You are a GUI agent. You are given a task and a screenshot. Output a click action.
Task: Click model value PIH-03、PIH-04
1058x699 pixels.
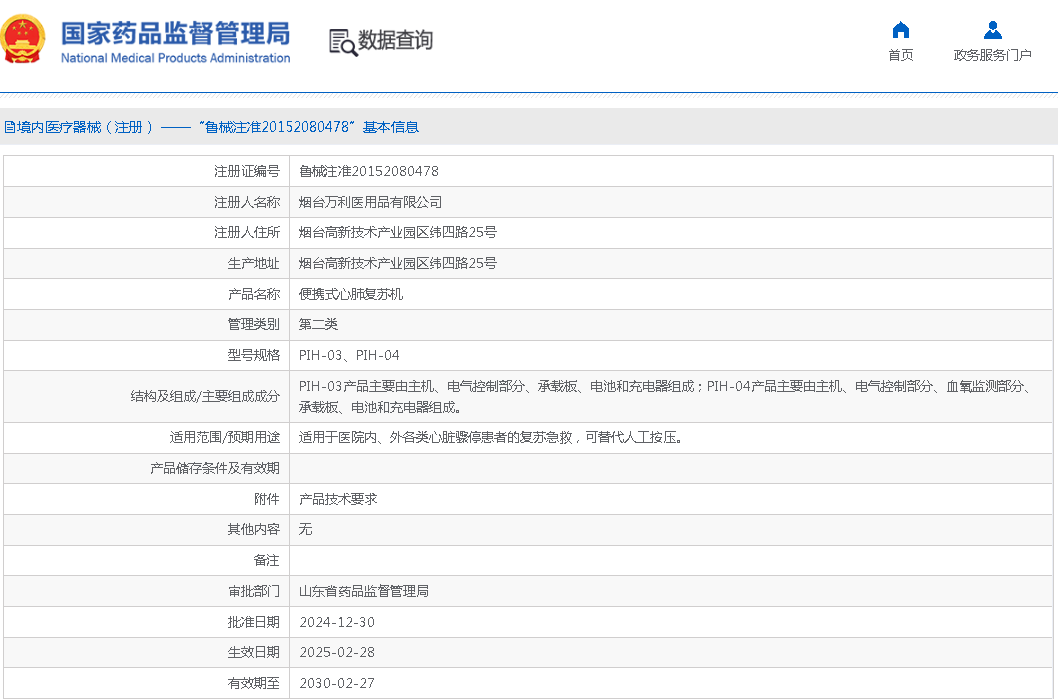[349, 355]
